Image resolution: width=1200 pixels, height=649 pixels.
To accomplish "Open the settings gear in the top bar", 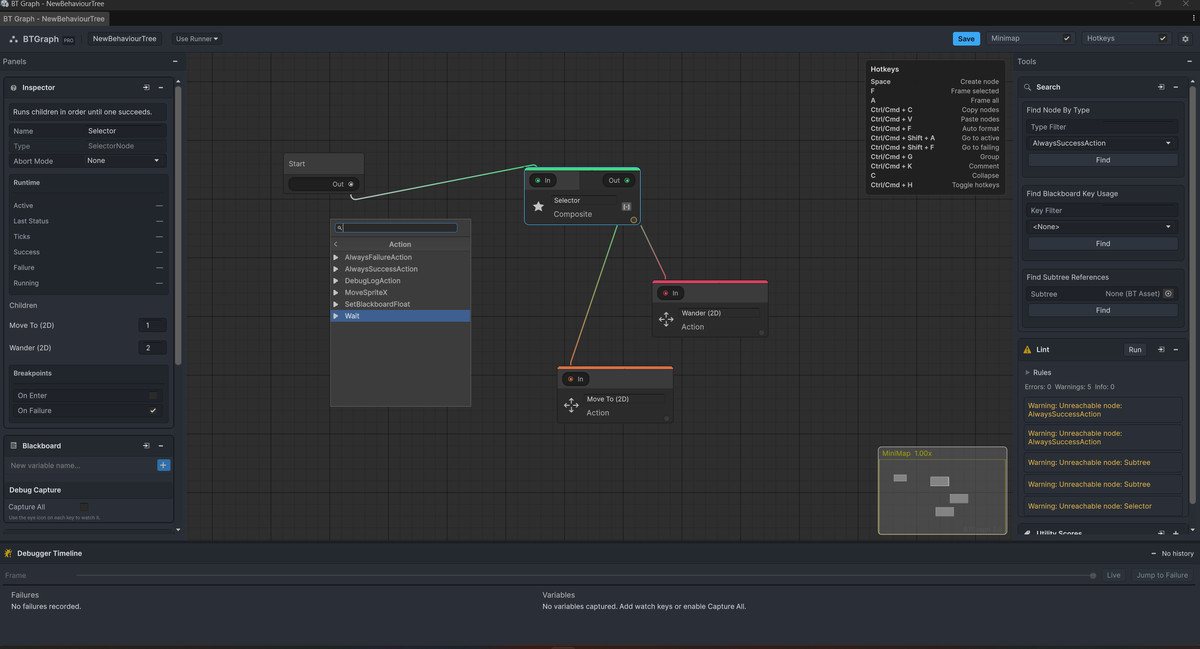I will (x=1185, y=39).
